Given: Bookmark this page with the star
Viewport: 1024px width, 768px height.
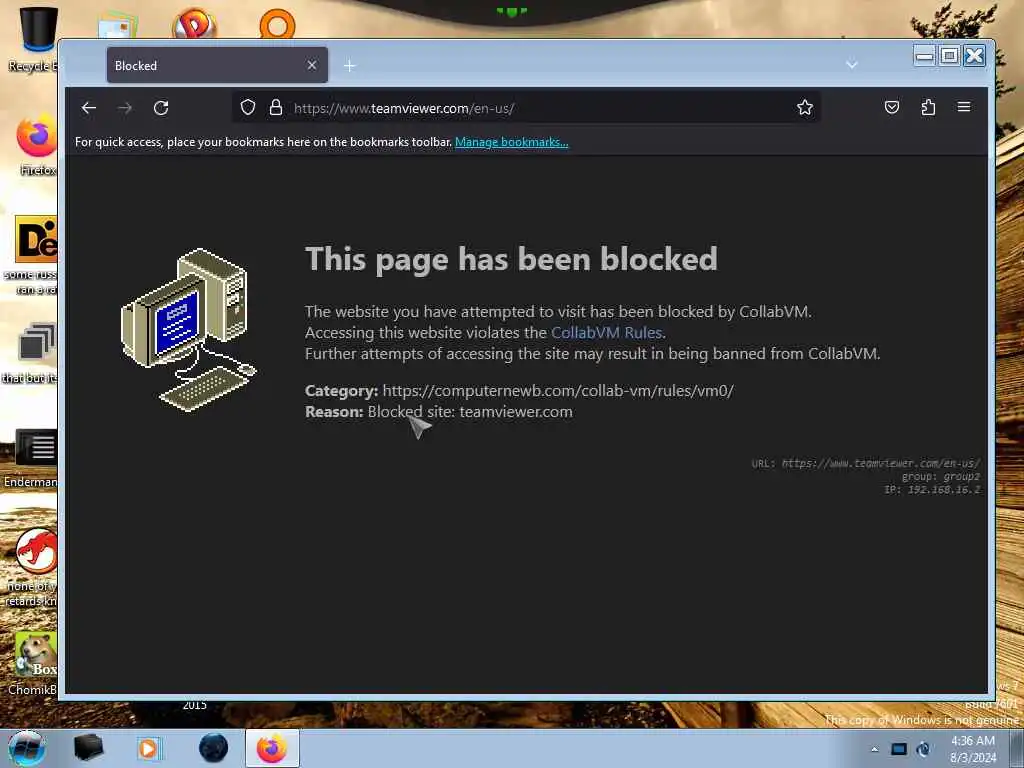Looking at the screenshot, I should [x=805, y=107].
